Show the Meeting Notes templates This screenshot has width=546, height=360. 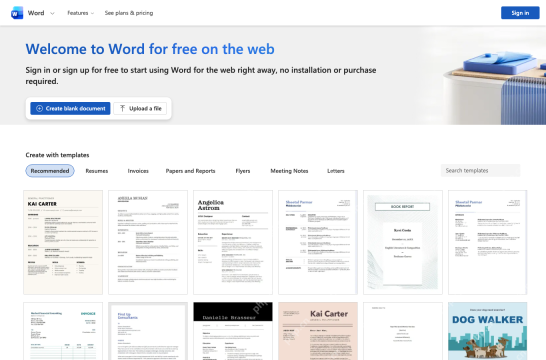pyautogui.click(x=289, y=171)
